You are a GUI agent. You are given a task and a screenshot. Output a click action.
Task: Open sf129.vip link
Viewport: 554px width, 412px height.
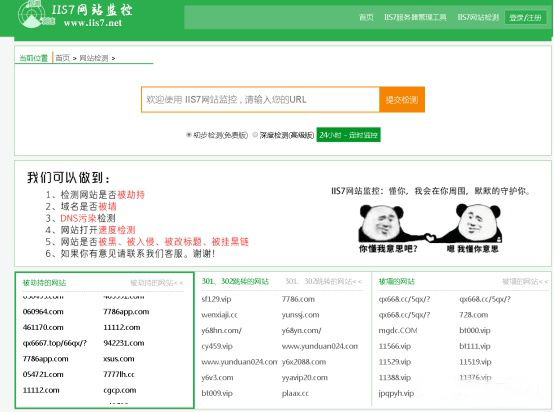click(x=216, y=299)
